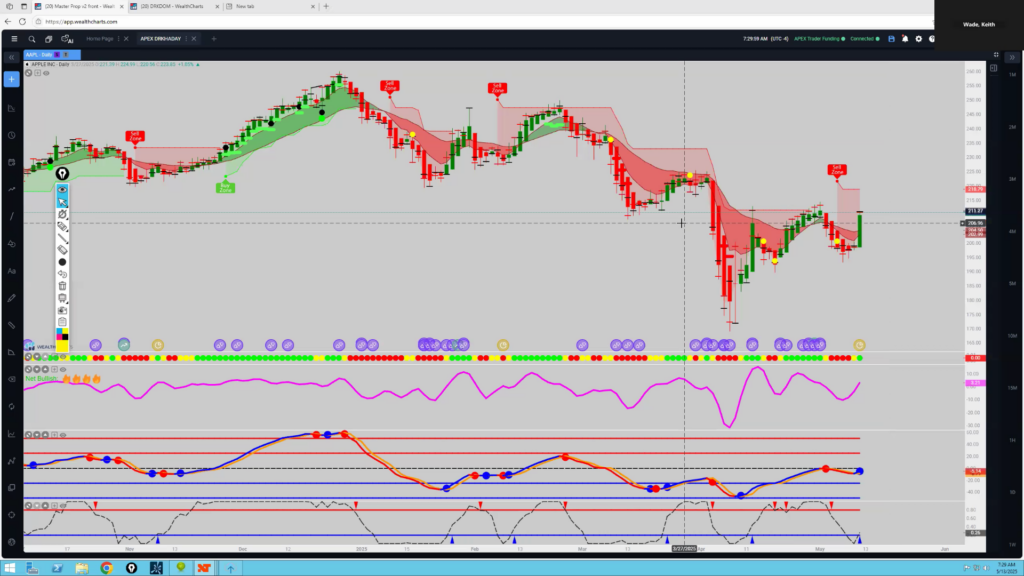Toggle the price chart indicator eye icon
The image size is (1024, 576).
pos(46,73)
